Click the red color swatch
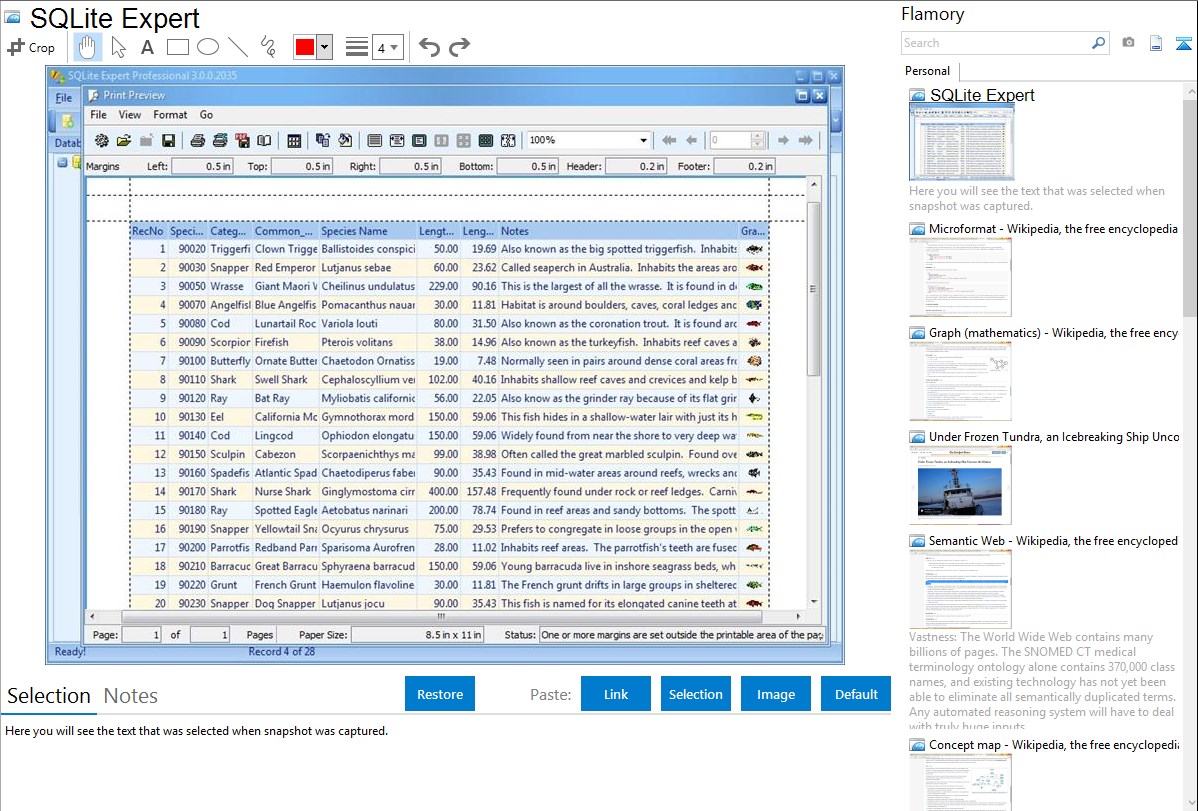Image resolution: width=1198 pixels, height=811 pixels. click(304, 47)
